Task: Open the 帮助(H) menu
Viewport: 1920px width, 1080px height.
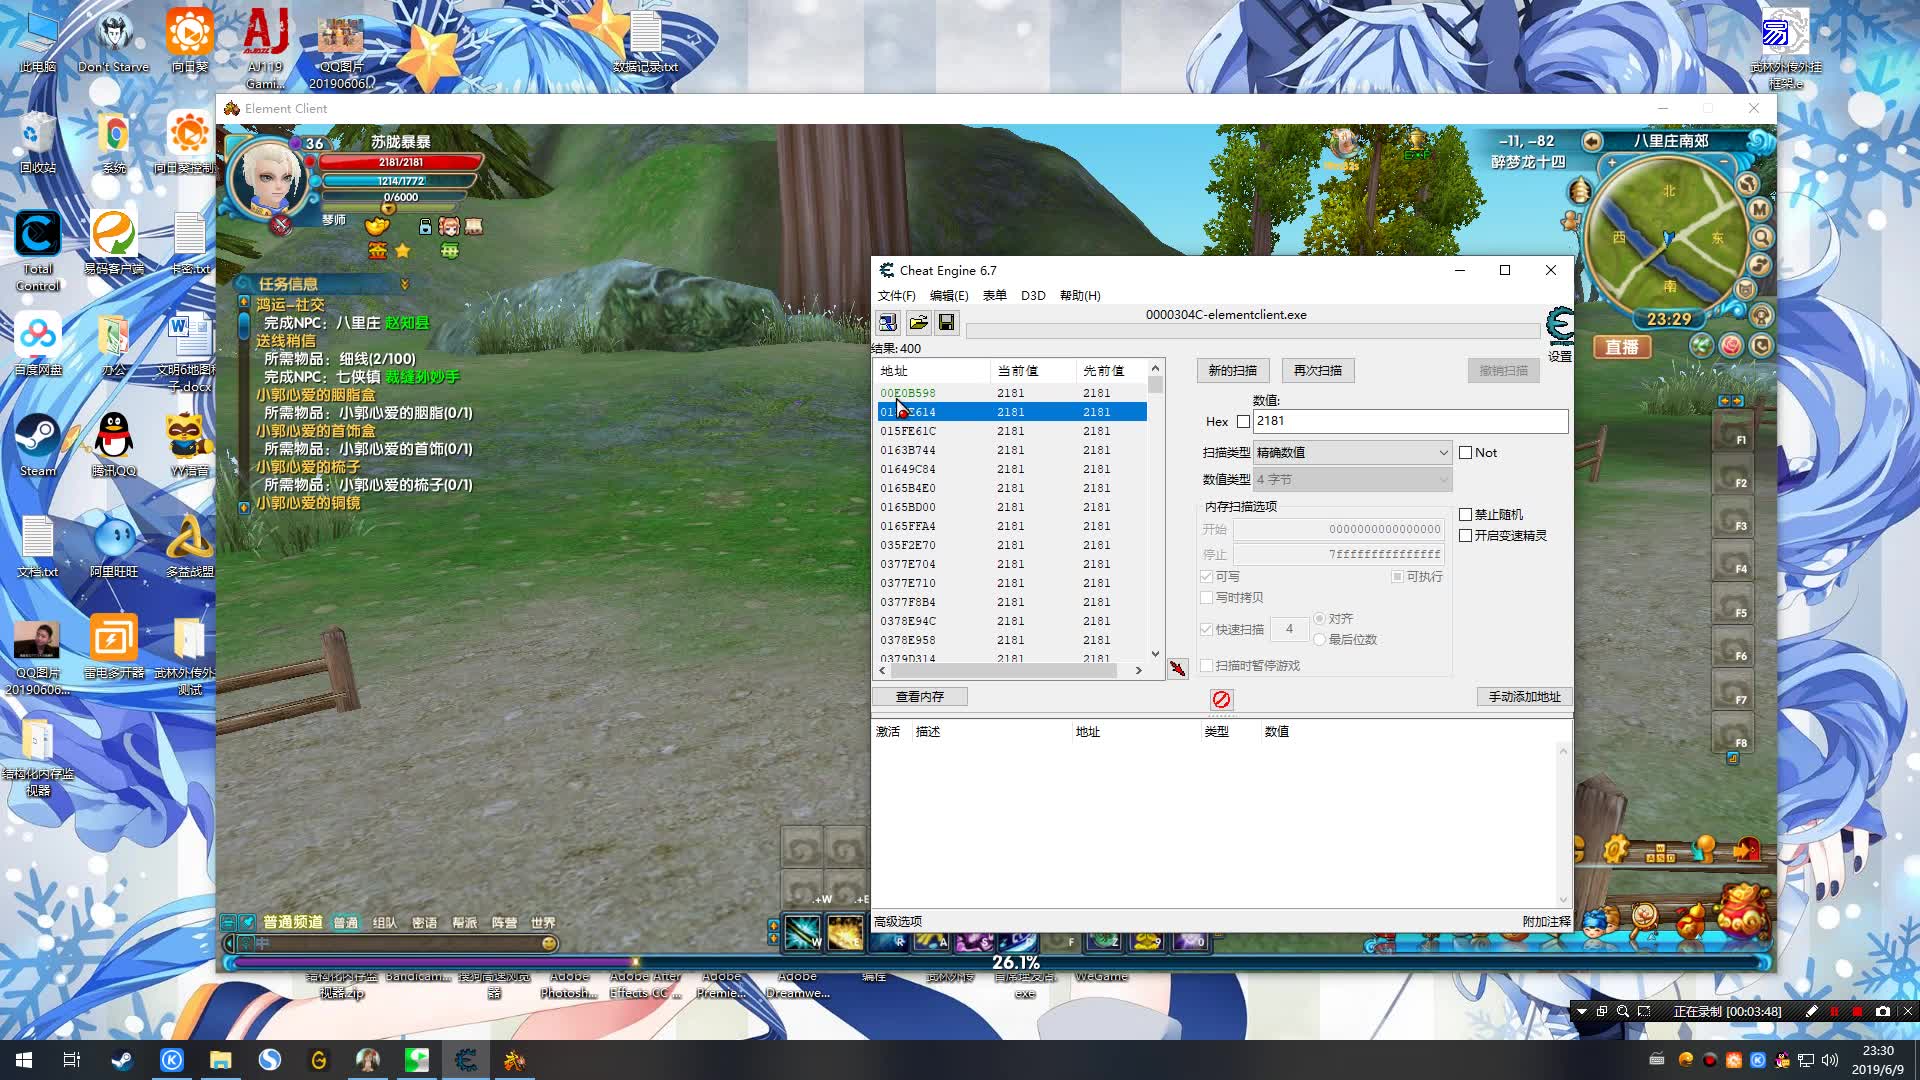Action: point(1080,296)
